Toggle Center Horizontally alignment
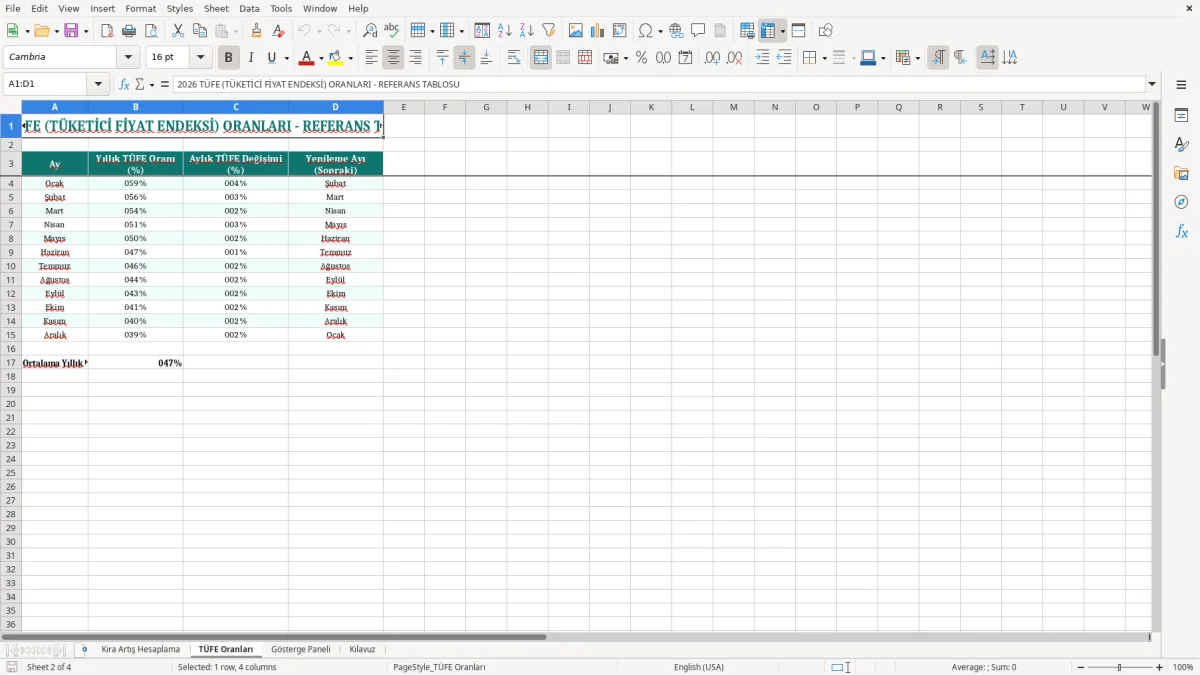Viewport: 1200px width, 675px height. (393, 58)
